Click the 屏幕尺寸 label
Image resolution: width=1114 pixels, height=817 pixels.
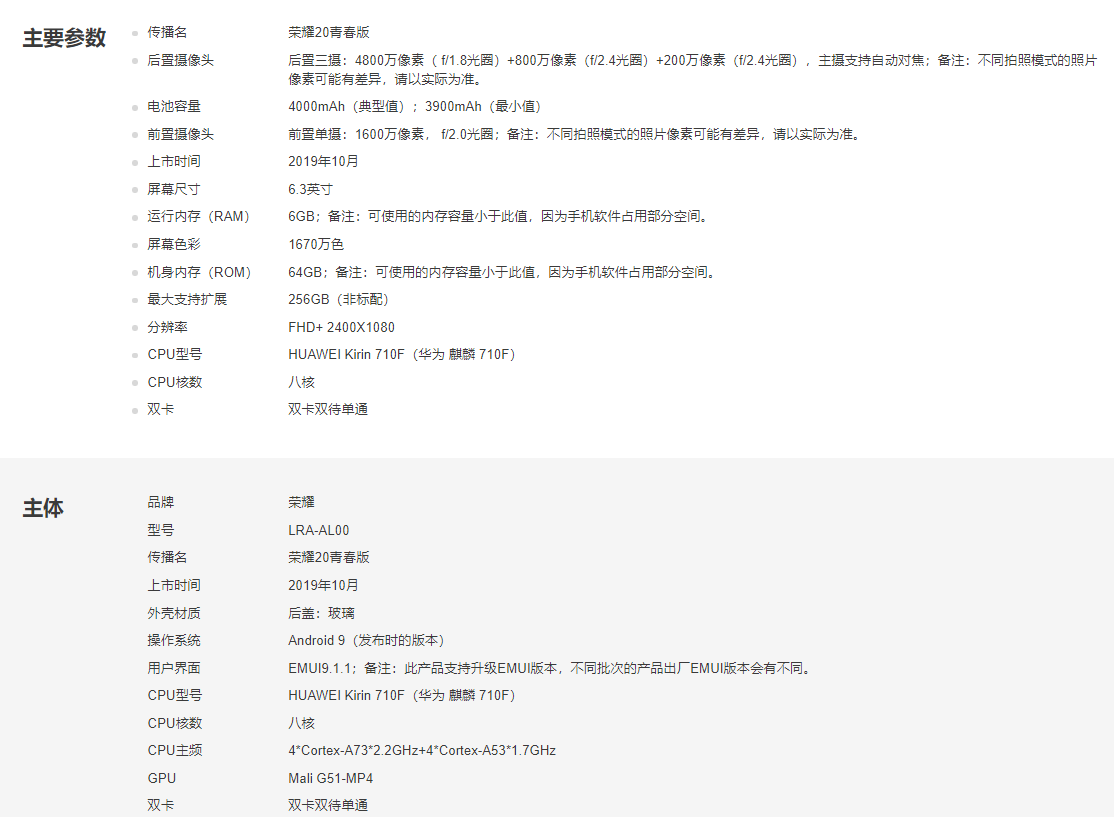[x=174, y=189]
